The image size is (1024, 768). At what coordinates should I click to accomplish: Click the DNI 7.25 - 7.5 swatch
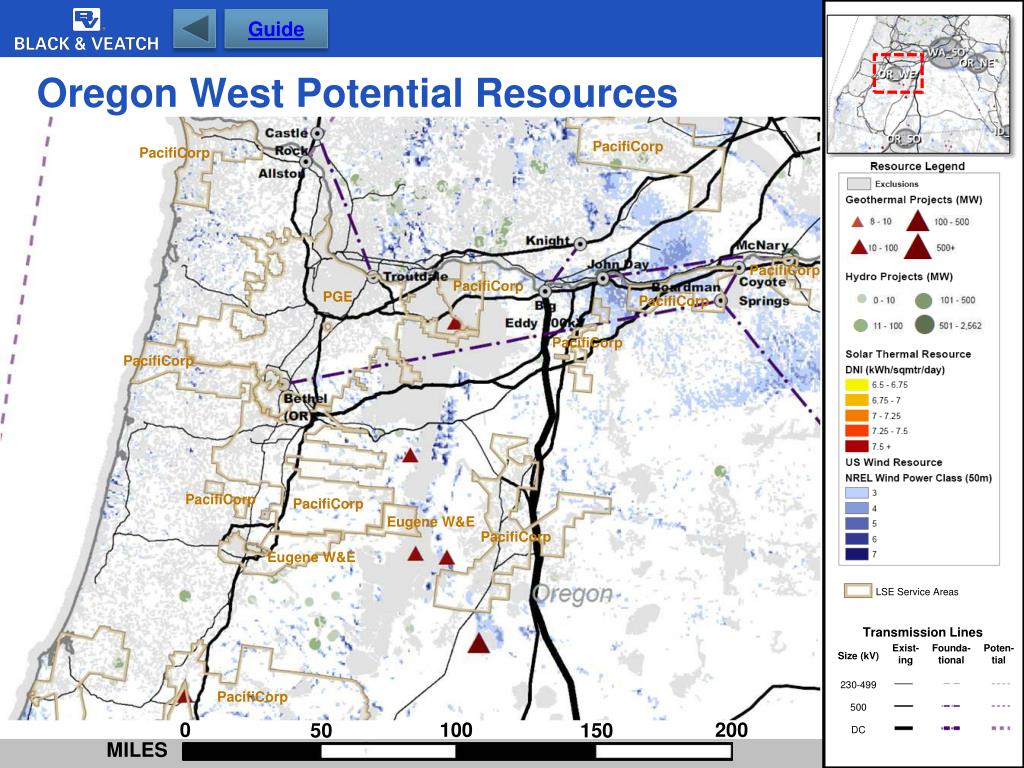click(857, 431)
